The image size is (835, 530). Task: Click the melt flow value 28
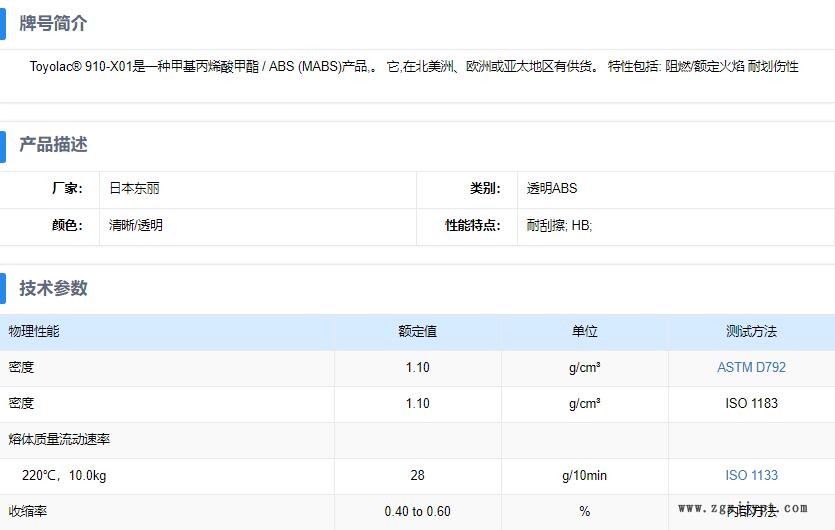click(x=417, y=476)
